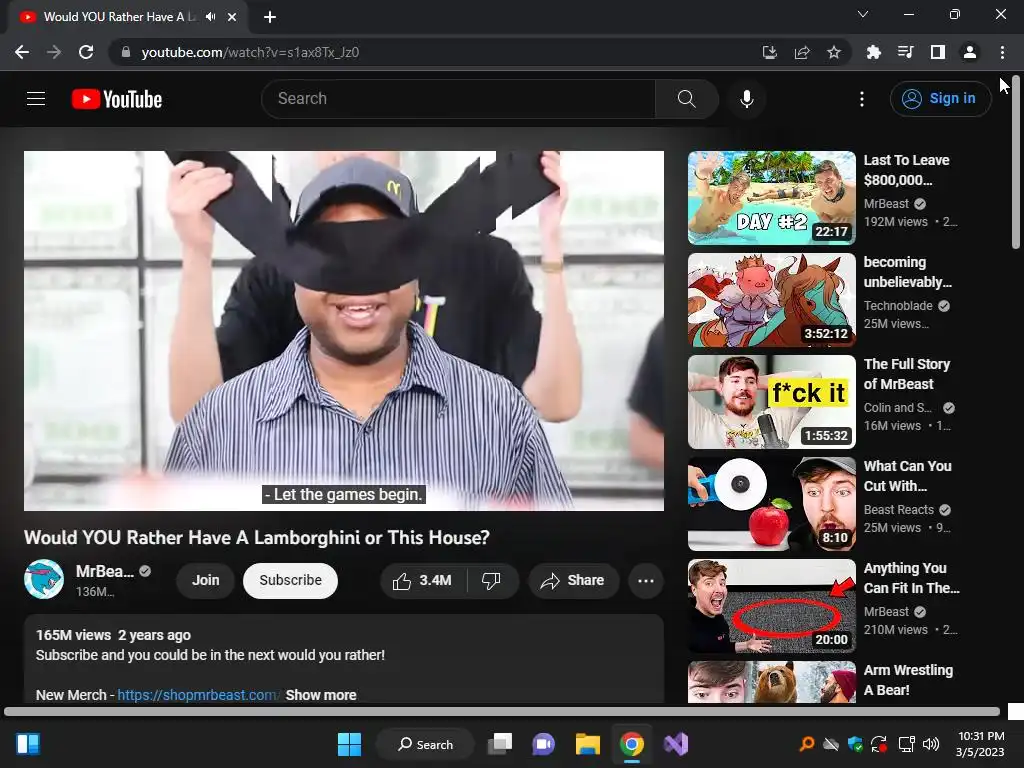This screenshot has height=768, width=1024.
Task: Open taskbar Search box
Action: pos(425,744)
